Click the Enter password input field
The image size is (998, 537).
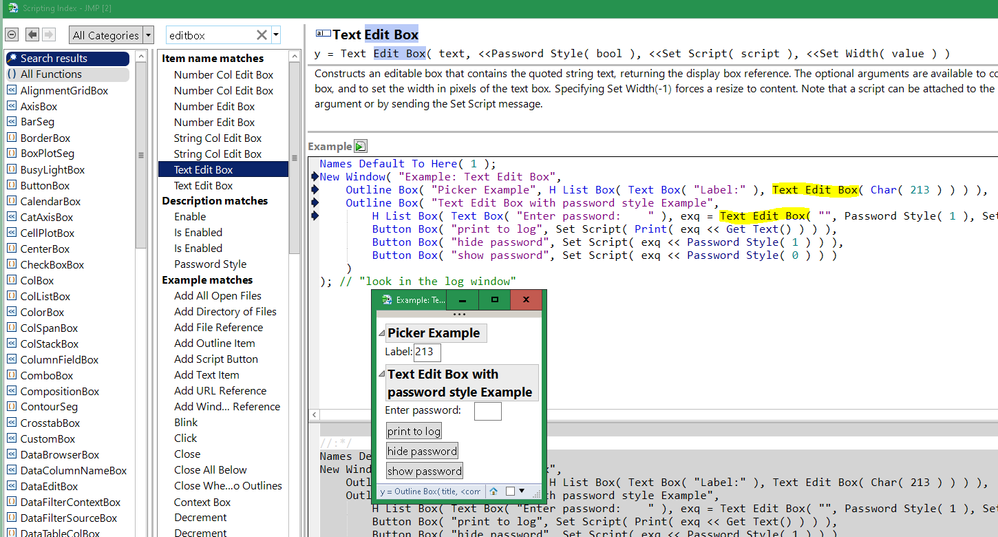(x=487, y=411)
